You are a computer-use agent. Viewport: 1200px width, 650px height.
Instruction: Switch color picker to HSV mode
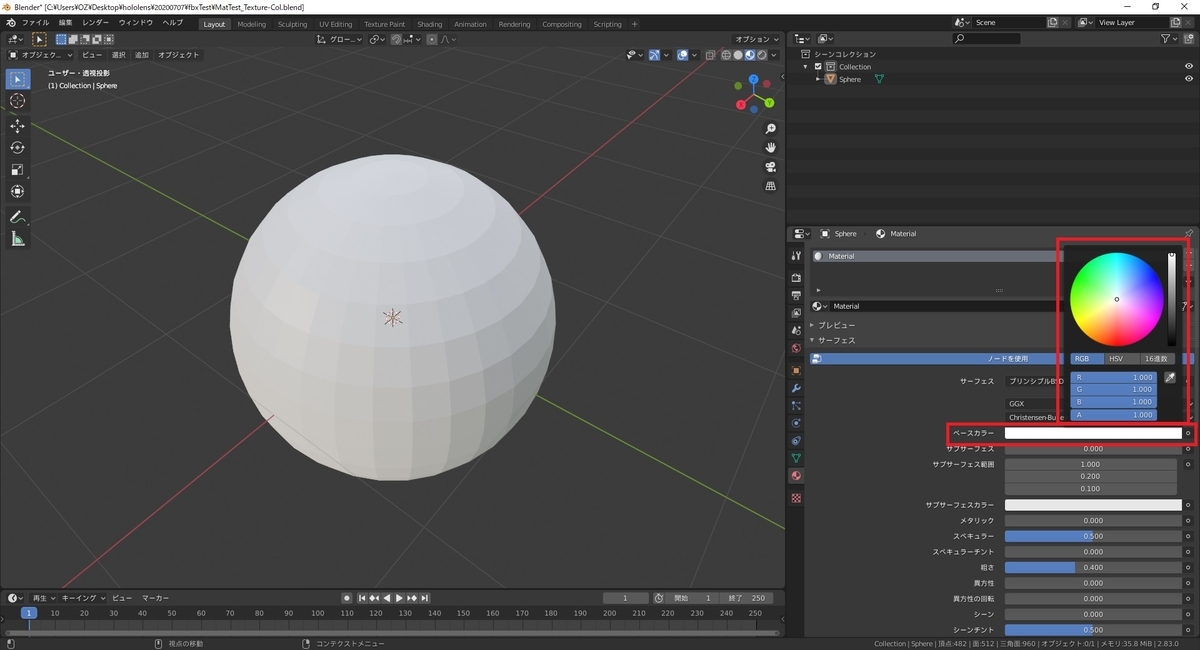coord(1121,358)
